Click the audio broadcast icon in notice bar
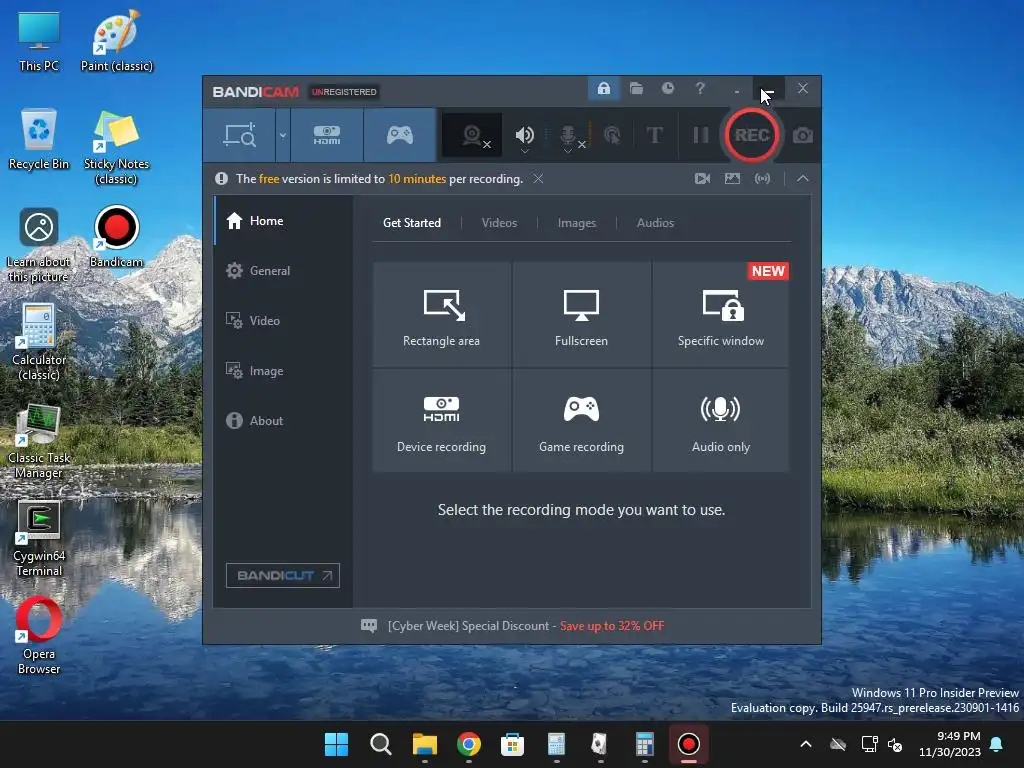Viewport: 1024px width, 768px height. [x=762, y=178]
